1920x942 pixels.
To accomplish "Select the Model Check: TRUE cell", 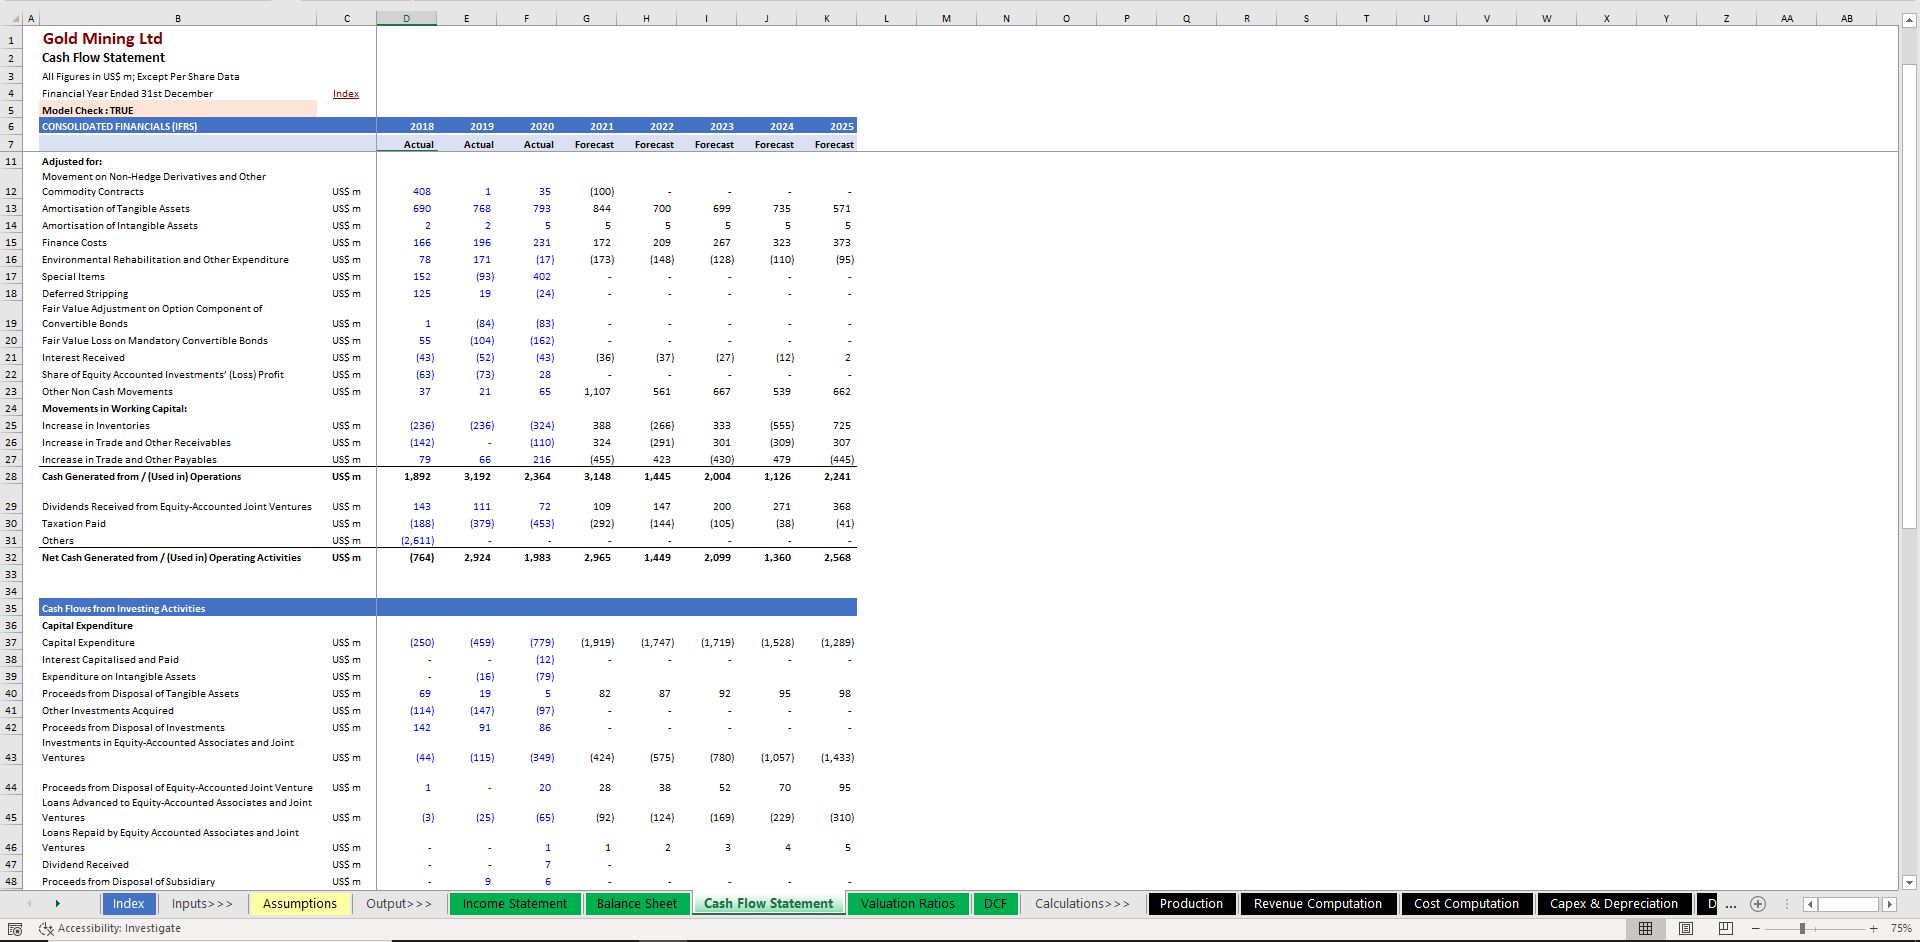I will (x=178, y=110).
